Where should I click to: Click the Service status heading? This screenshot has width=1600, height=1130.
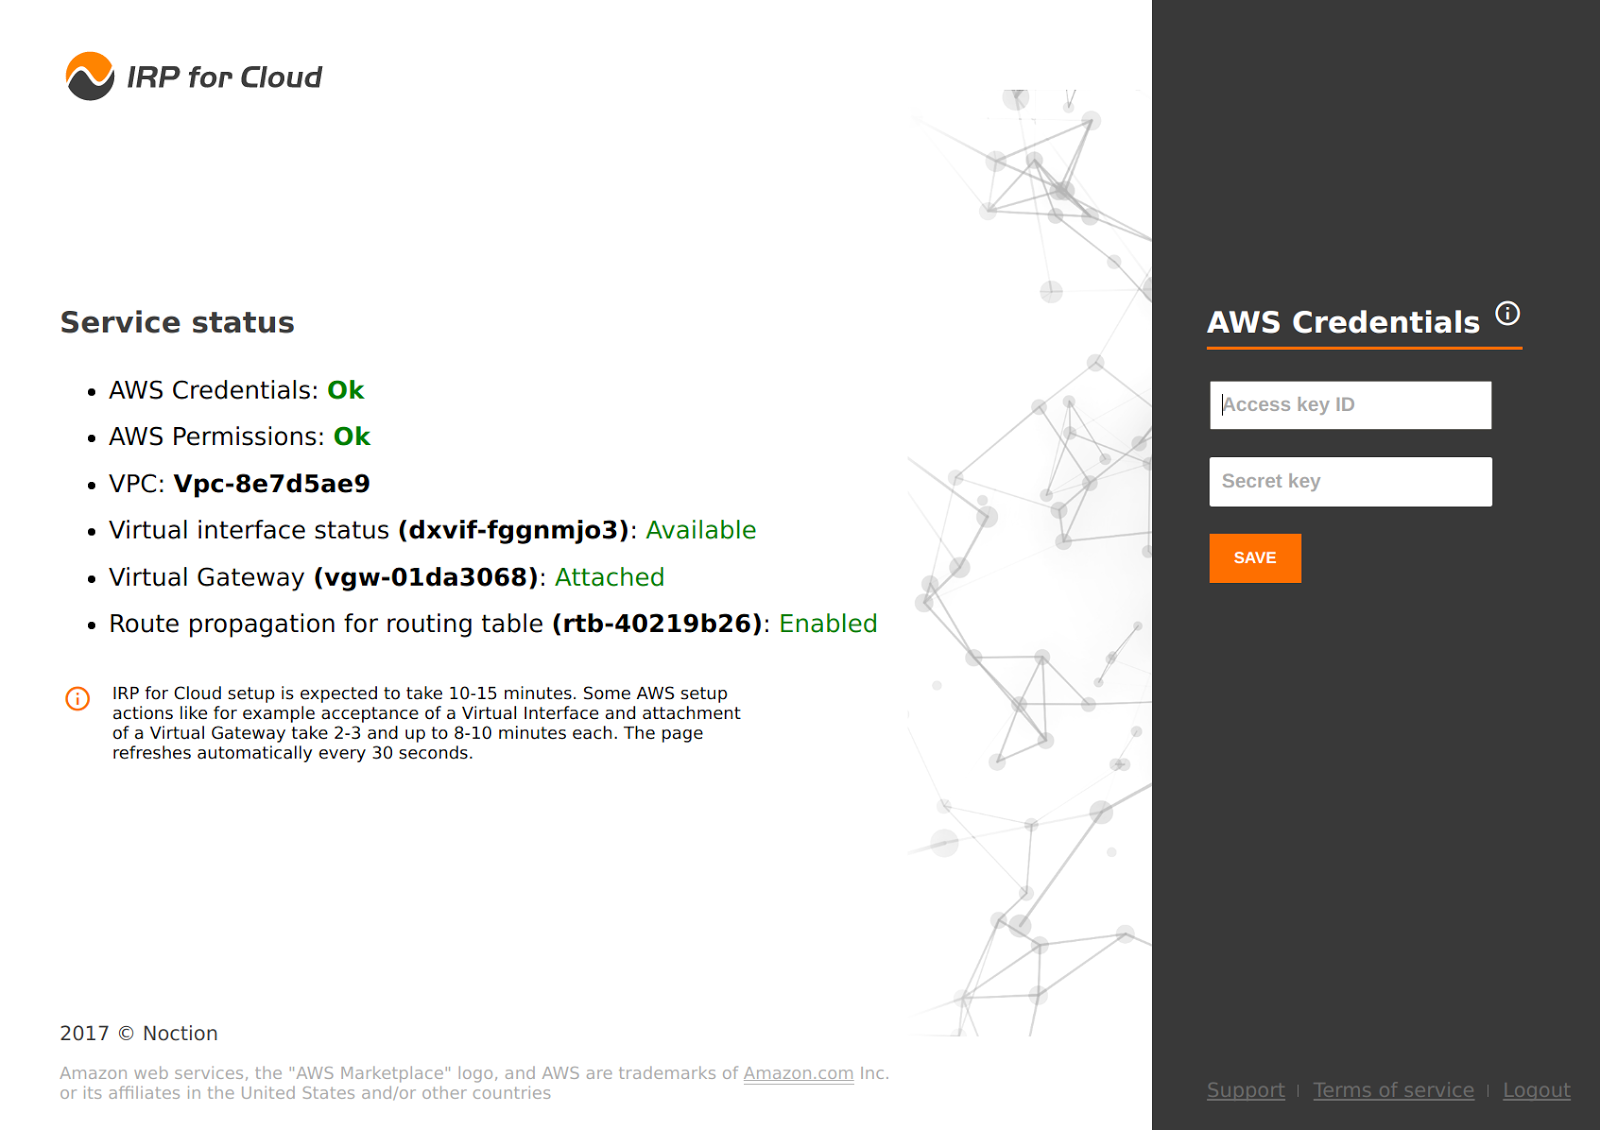[176, 322]
